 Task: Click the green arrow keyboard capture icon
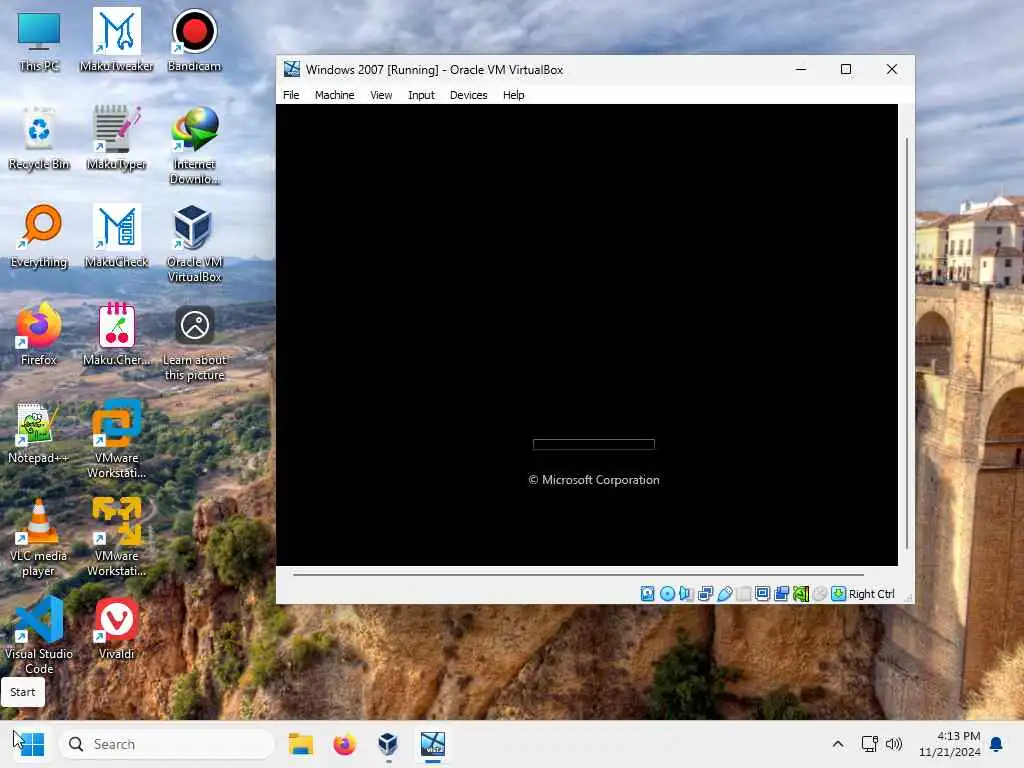(839, 594)
